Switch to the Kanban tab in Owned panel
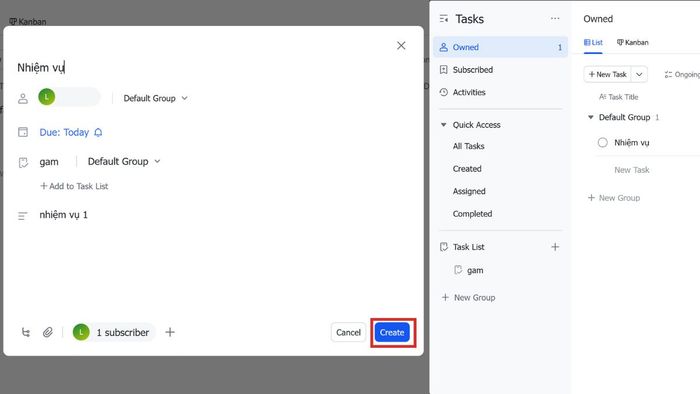 point(633,42)
